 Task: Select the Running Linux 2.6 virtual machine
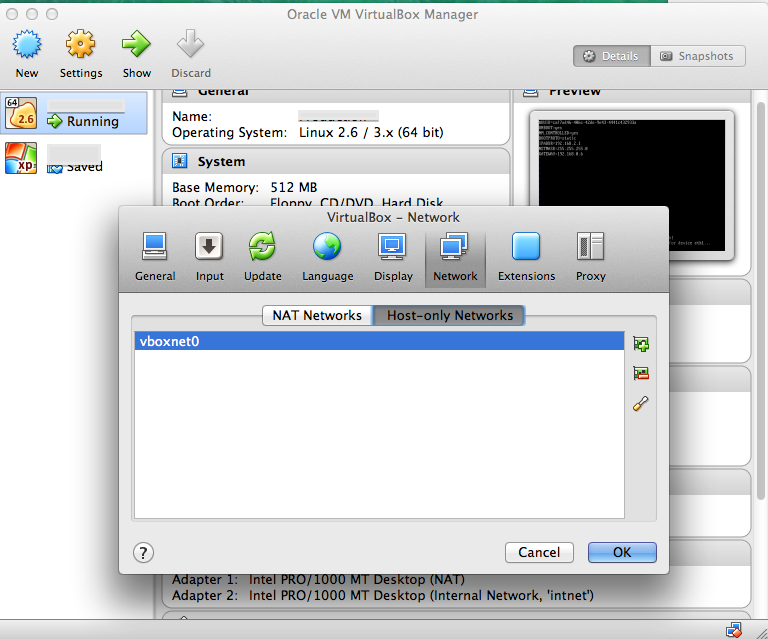[x=73, y=113]
